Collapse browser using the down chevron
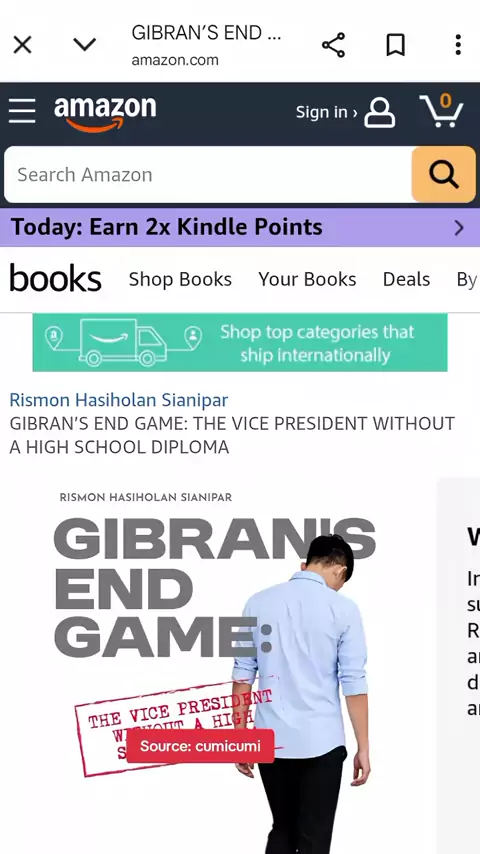 pyautogui.click(x=84, y=44)
